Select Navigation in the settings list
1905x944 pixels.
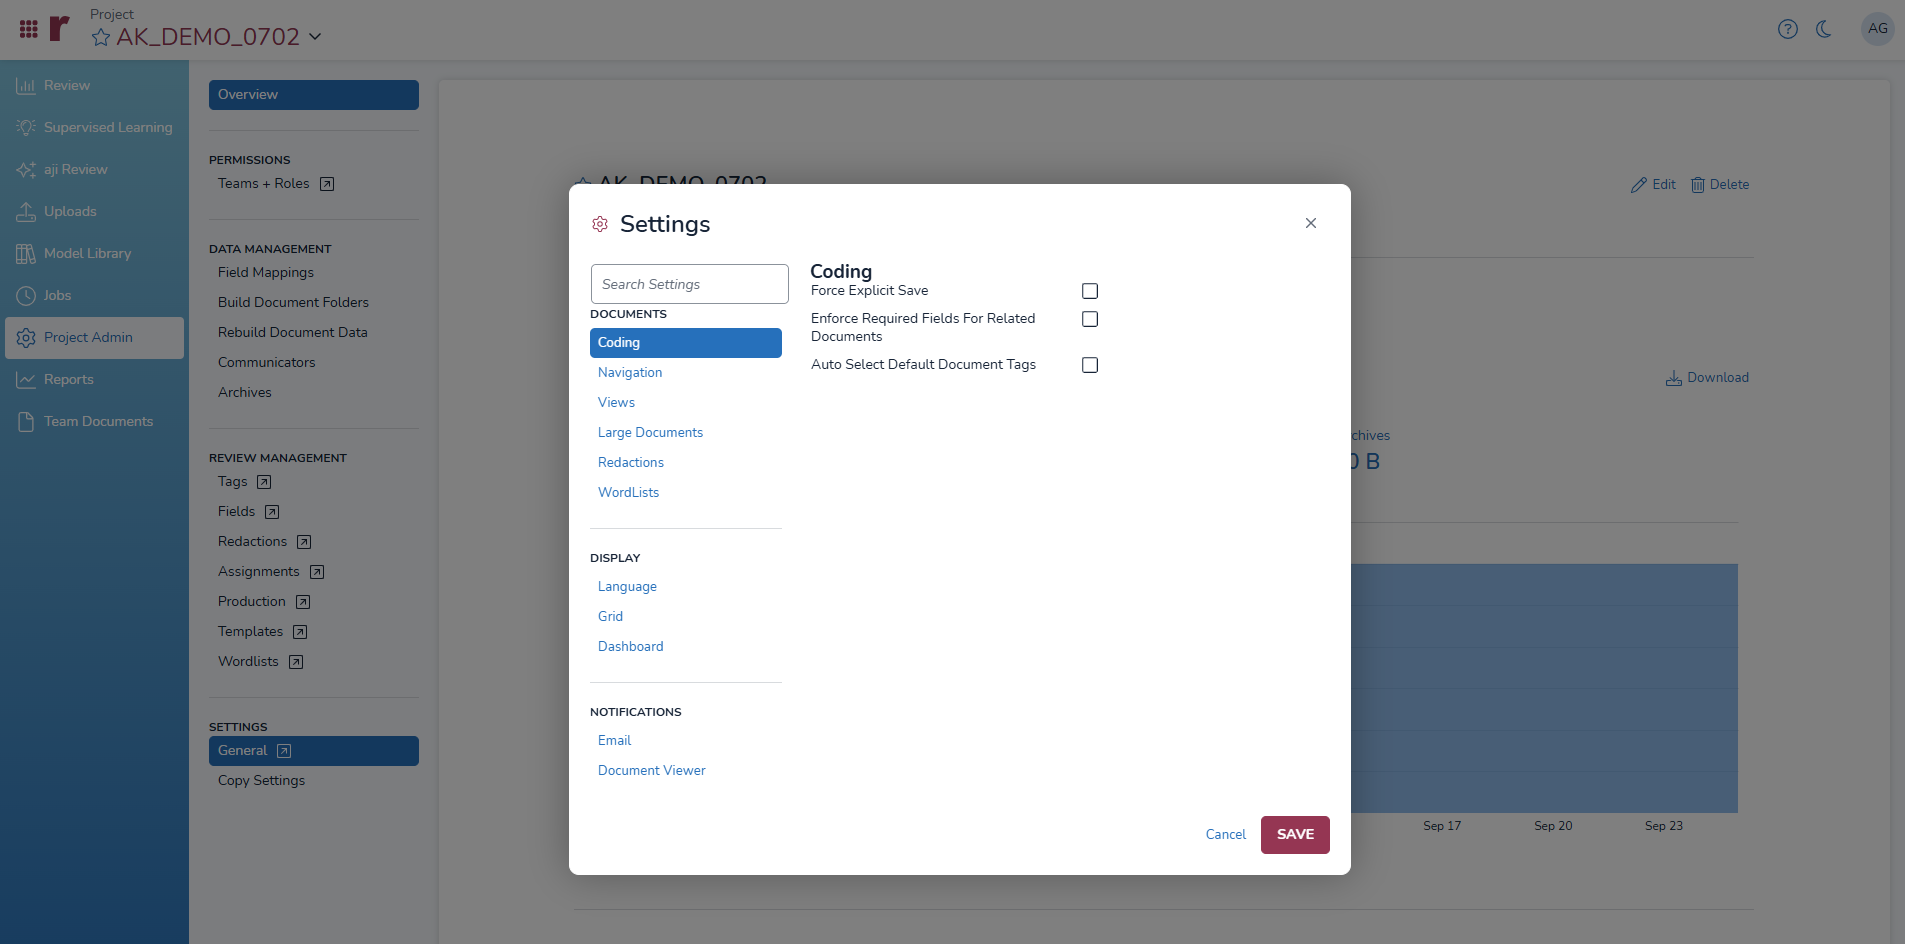tap(630, 372)
